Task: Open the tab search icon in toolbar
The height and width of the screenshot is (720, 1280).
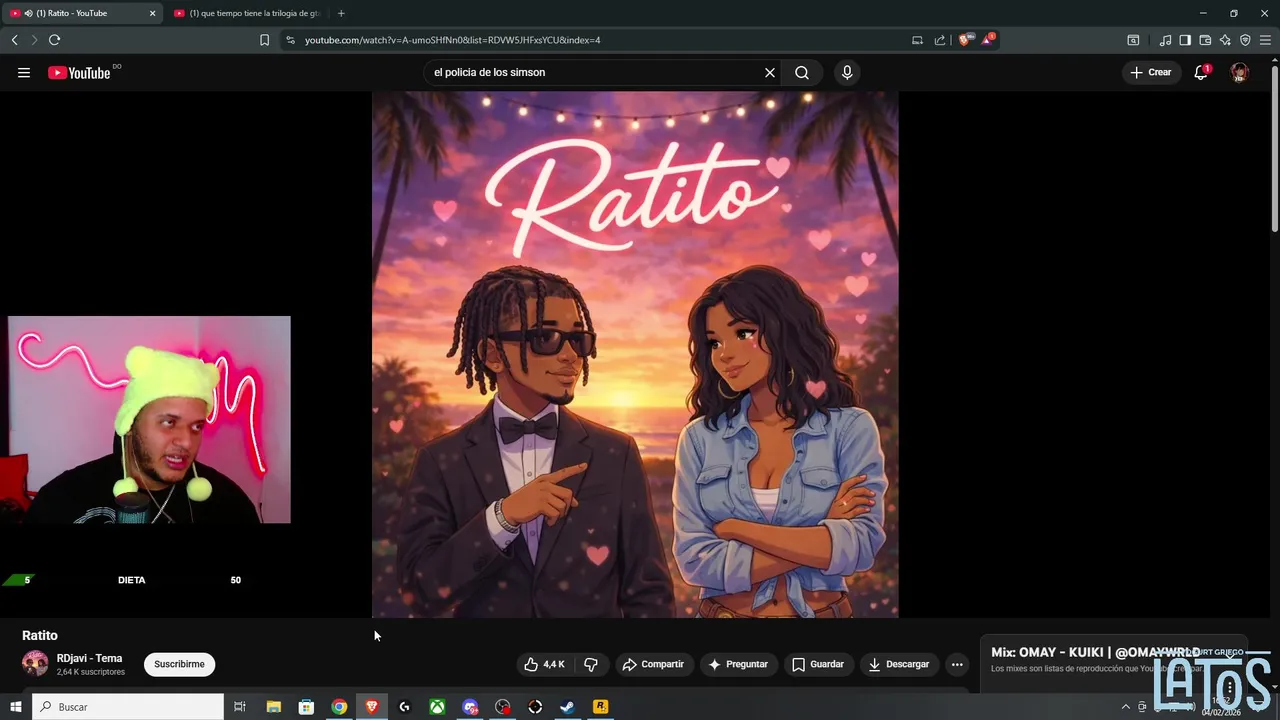Action: (1133, 40)
